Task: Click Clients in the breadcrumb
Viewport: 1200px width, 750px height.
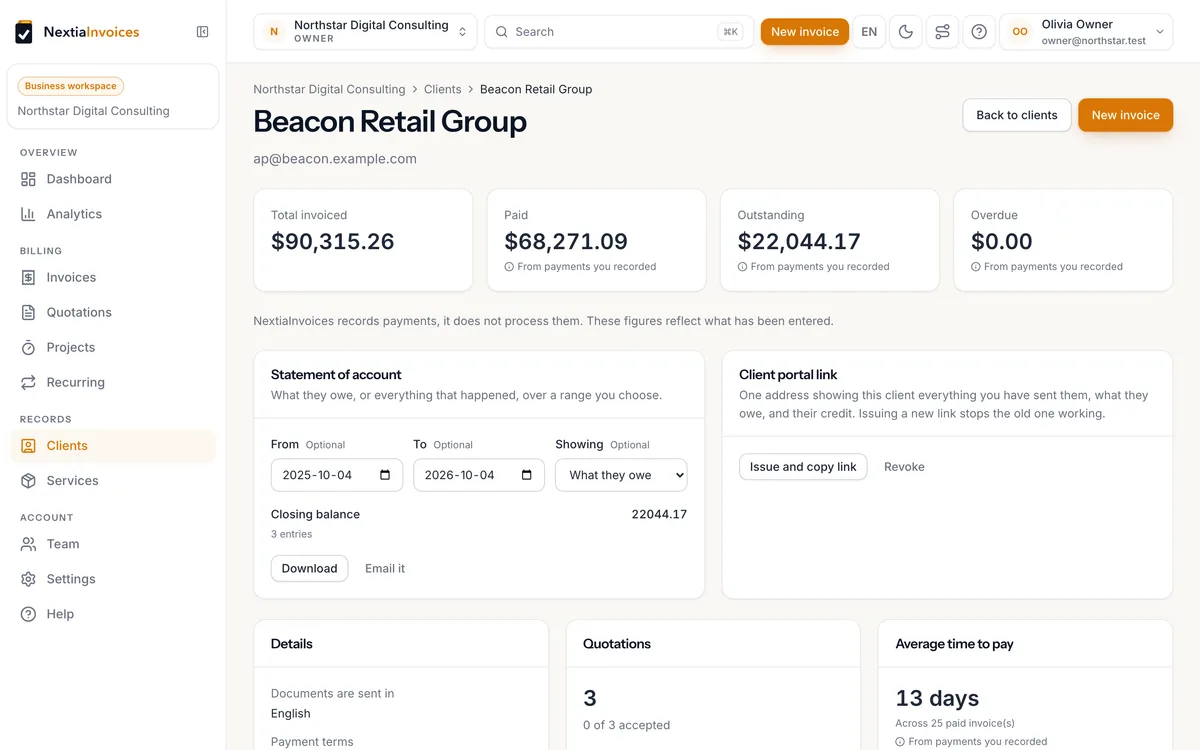Action: (443, 89)
